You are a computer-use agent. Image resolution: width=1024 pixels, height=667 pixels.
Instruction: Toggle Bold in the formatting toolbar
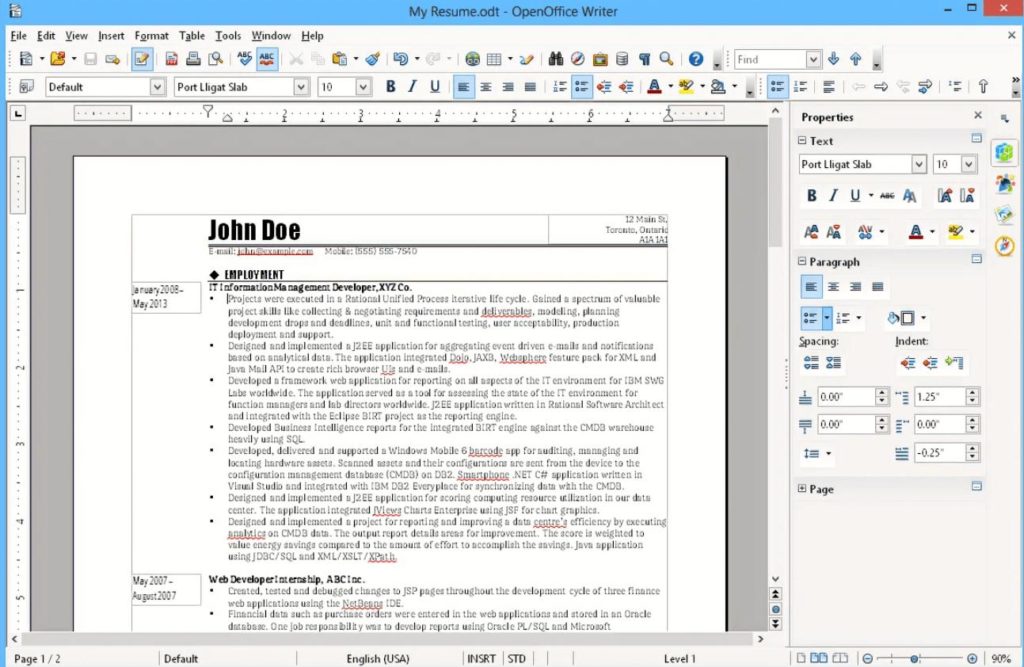(x=391, y=87)
